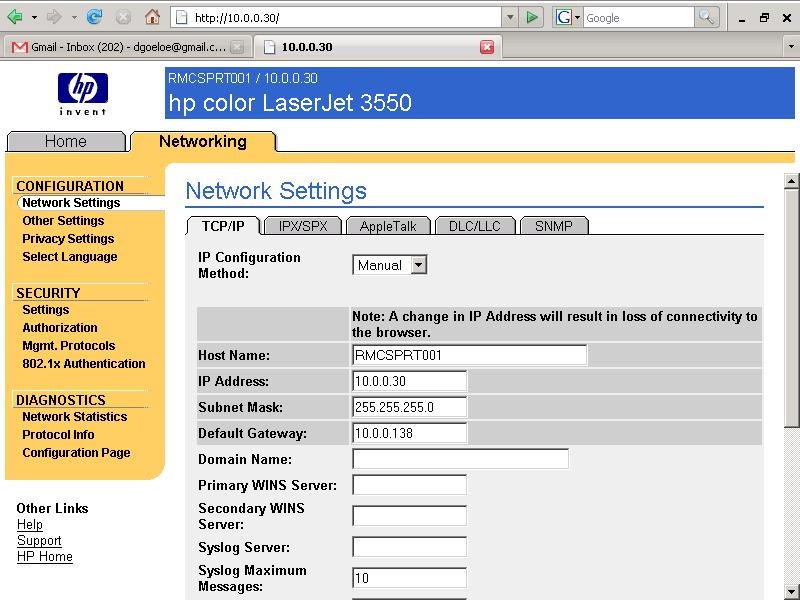Click the Syslog Maximum Messages field
800x600 pixels.
[410, 578]
